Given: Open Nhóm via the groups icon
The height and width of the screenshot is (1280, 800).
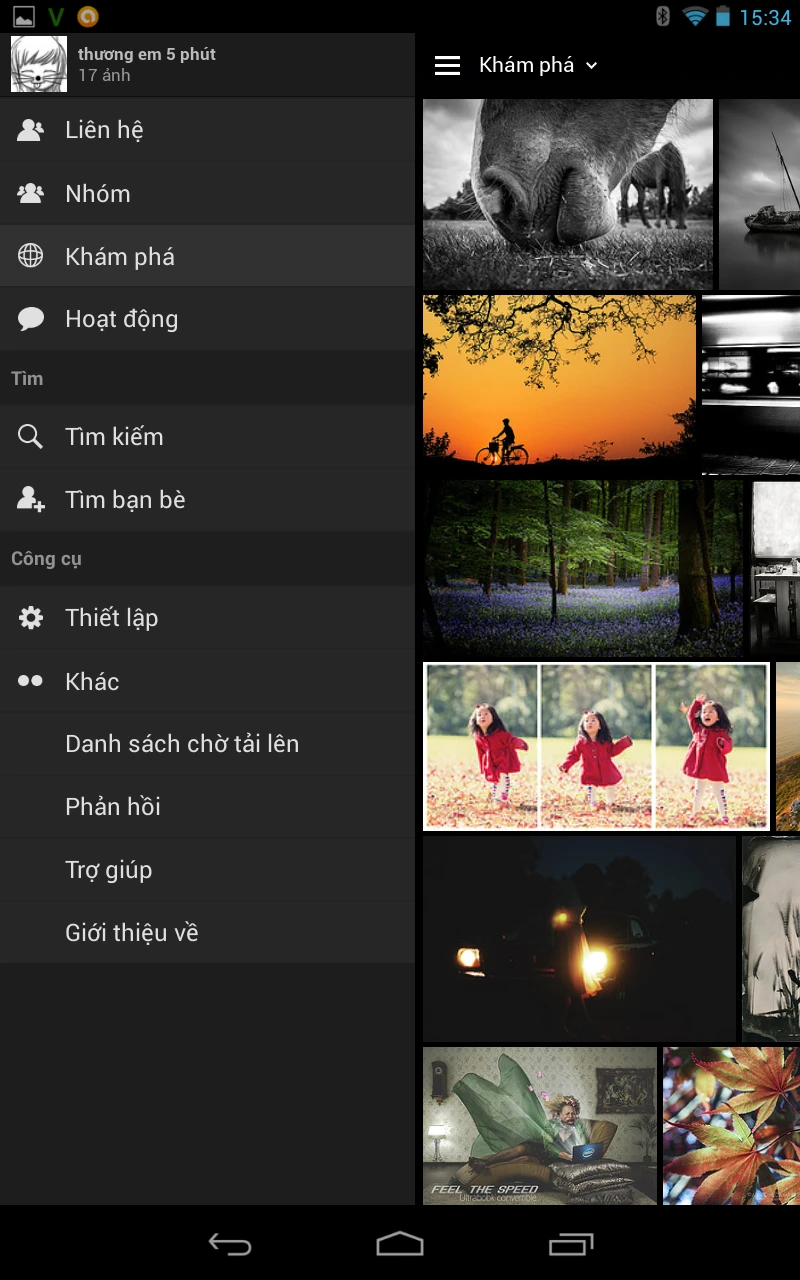Looking at the screenshot, I should pyautogui.click(x=30, y=193).
